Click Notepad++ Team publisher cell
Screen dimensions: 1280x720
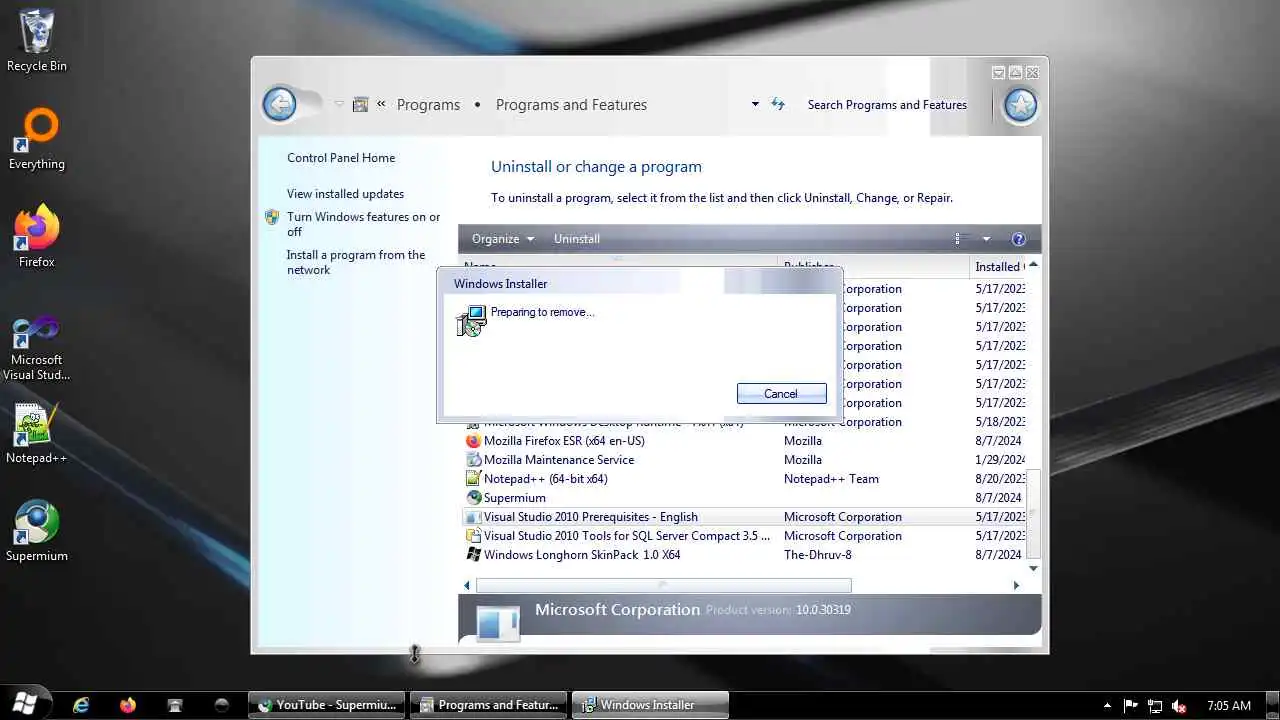831,479
